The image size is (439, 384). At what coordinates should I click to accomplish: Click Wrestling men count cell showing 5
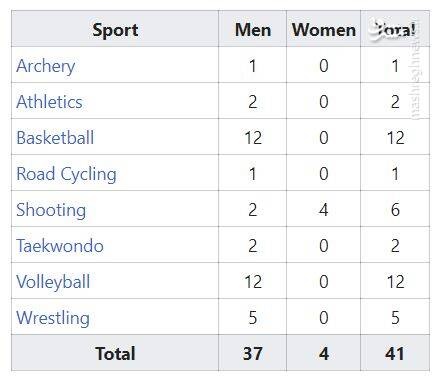pyautogui.click(x=253, y=318)
